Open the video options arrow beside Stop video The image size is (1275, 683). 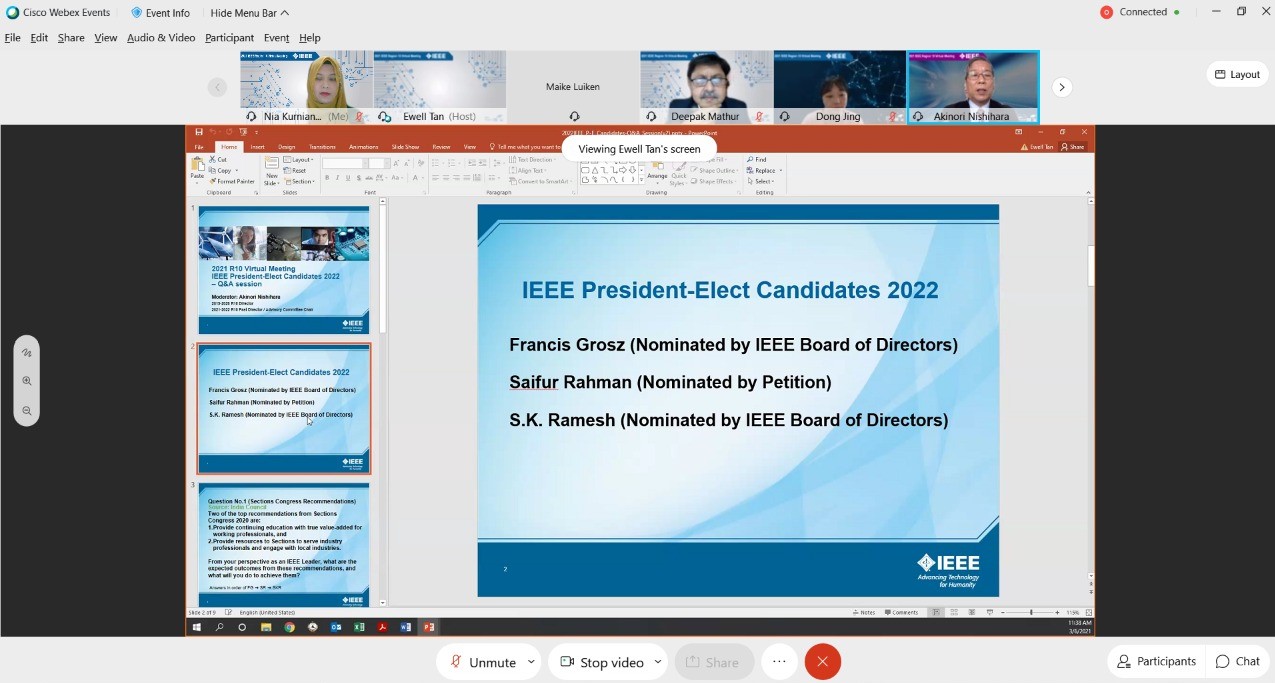[x=658, y=662]
